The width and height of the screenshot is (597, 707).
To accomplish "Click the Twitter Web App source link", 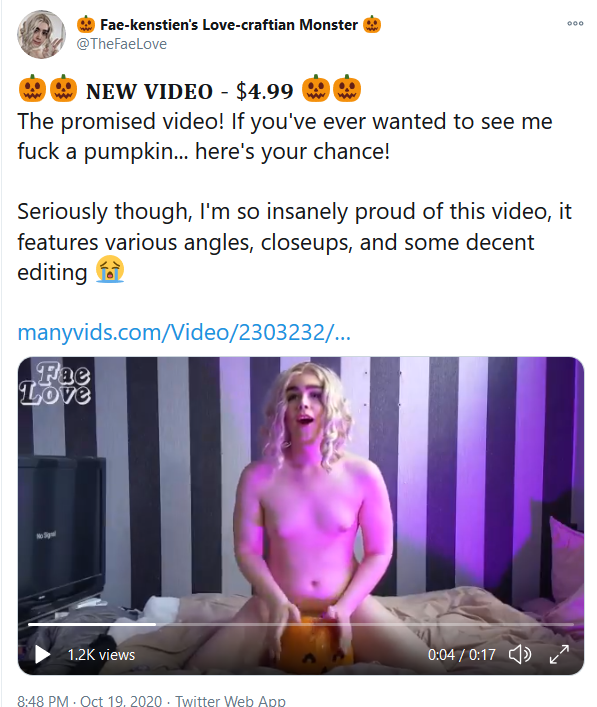I will [230, 700].
